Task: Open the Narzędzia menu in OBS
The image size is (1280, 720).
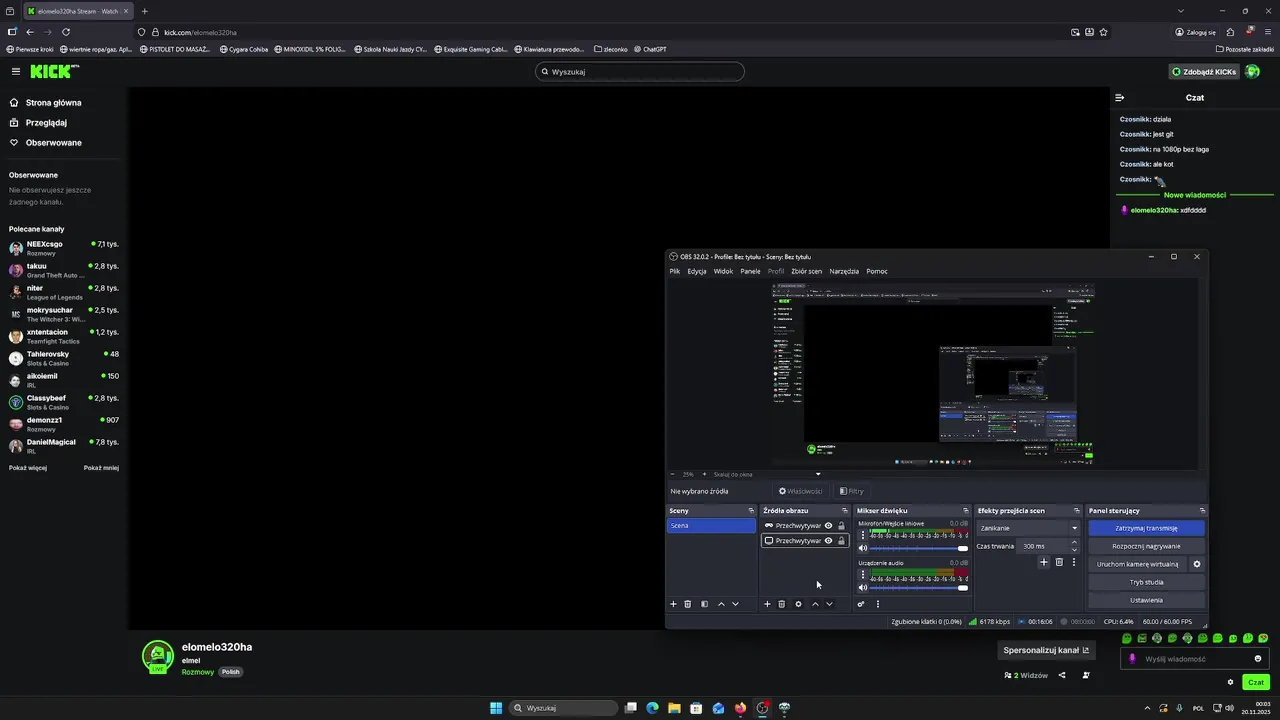Action: click(844, 271)
